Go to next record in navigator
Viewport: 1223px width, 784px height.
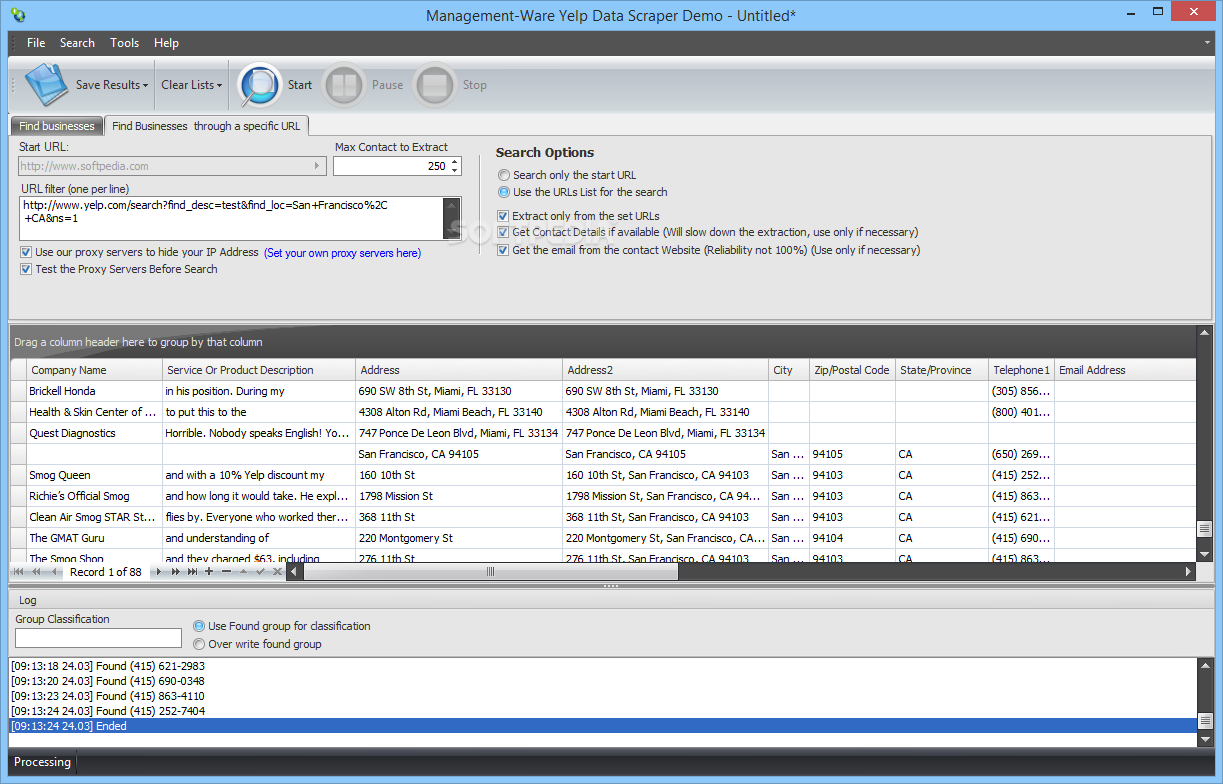point(158,572)
